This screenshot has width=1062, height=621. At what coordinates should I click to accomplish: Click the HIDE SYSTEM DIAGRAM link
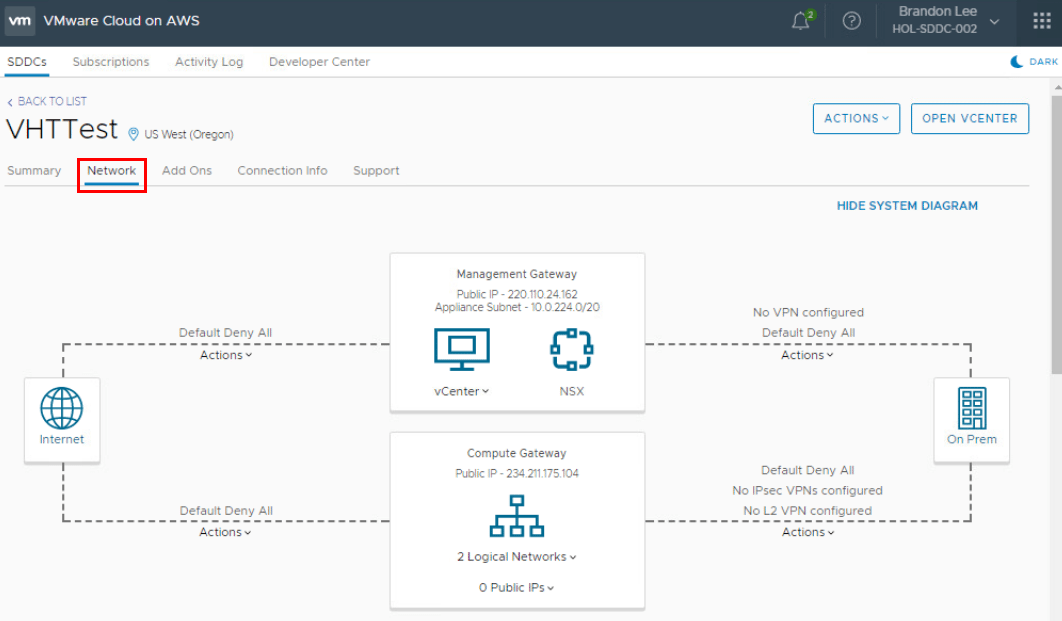click(907, 206)
